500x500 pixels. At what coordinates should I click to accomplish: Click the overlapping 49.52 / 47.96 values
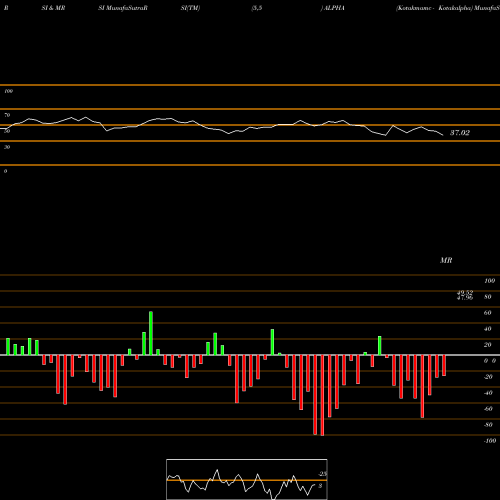(x=465, y=295)
